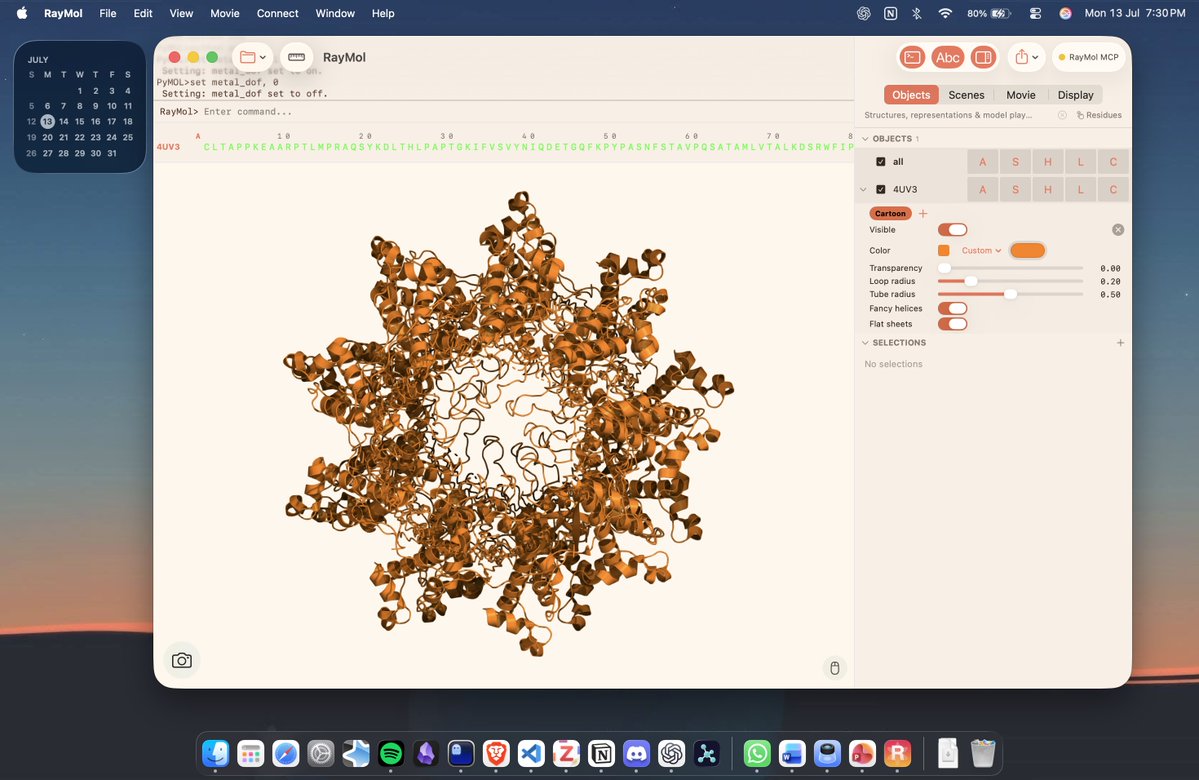Open Brave browser from the dock
Screen dimensions: 1199x780
496,754
